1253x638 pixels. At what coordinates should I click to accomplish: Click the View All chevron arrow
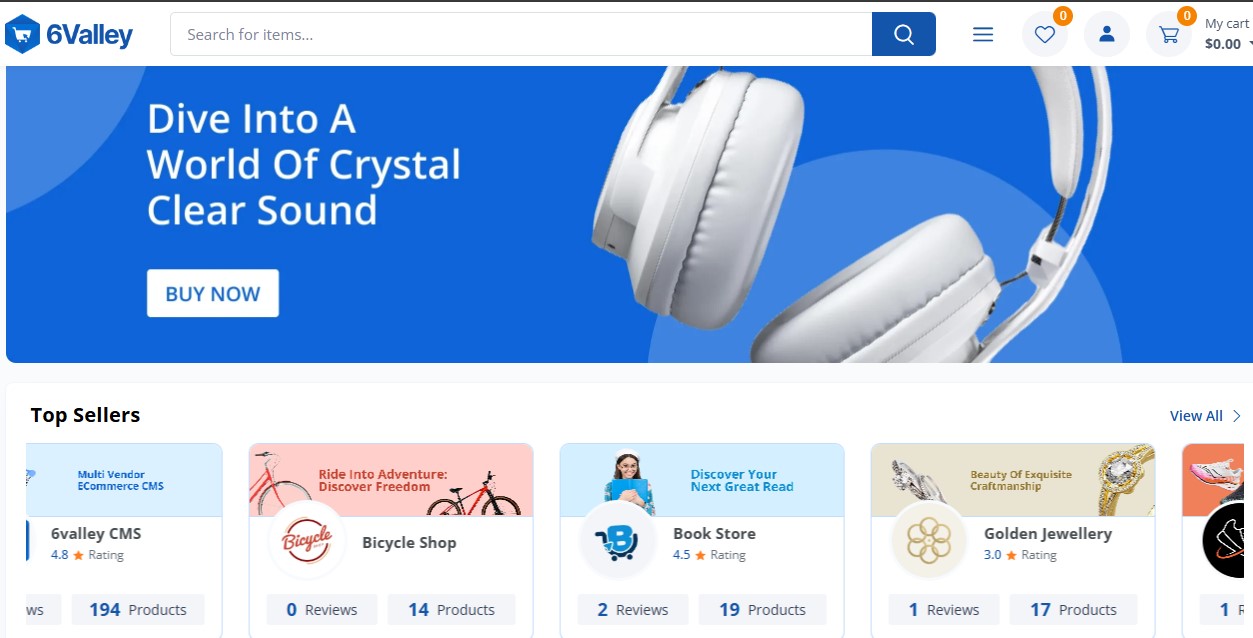pyautogui.click(x=1237, y=416)
